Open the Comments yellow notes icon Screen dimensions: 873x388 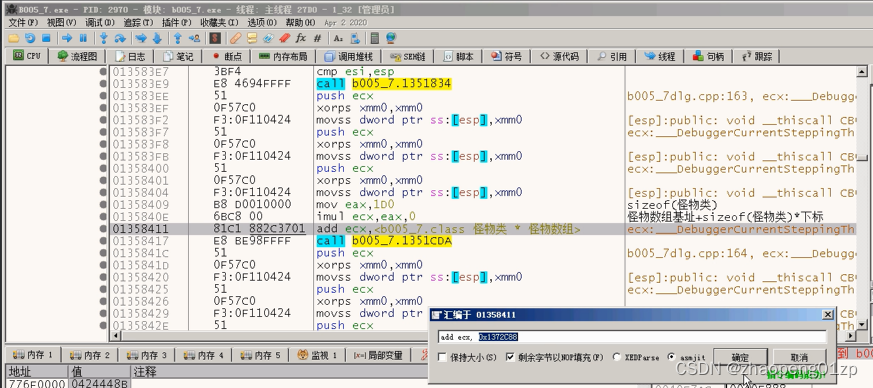click(252, 38)
